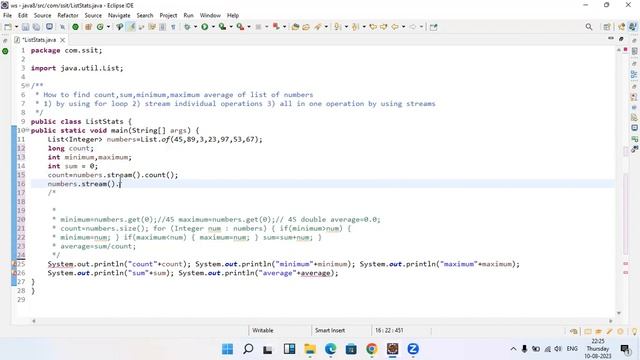Viewport: 640px width, 360px height.
Task: Open the Back history dropdown arrow
Action: tap(403, 27)
